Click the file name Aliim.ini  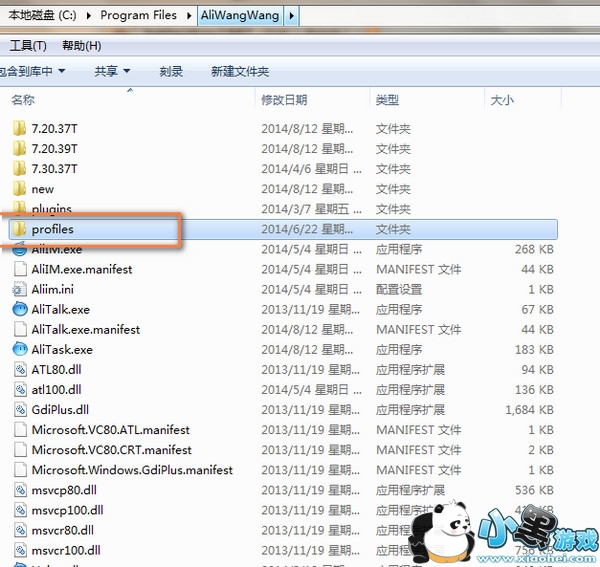[x=52, y=289]
